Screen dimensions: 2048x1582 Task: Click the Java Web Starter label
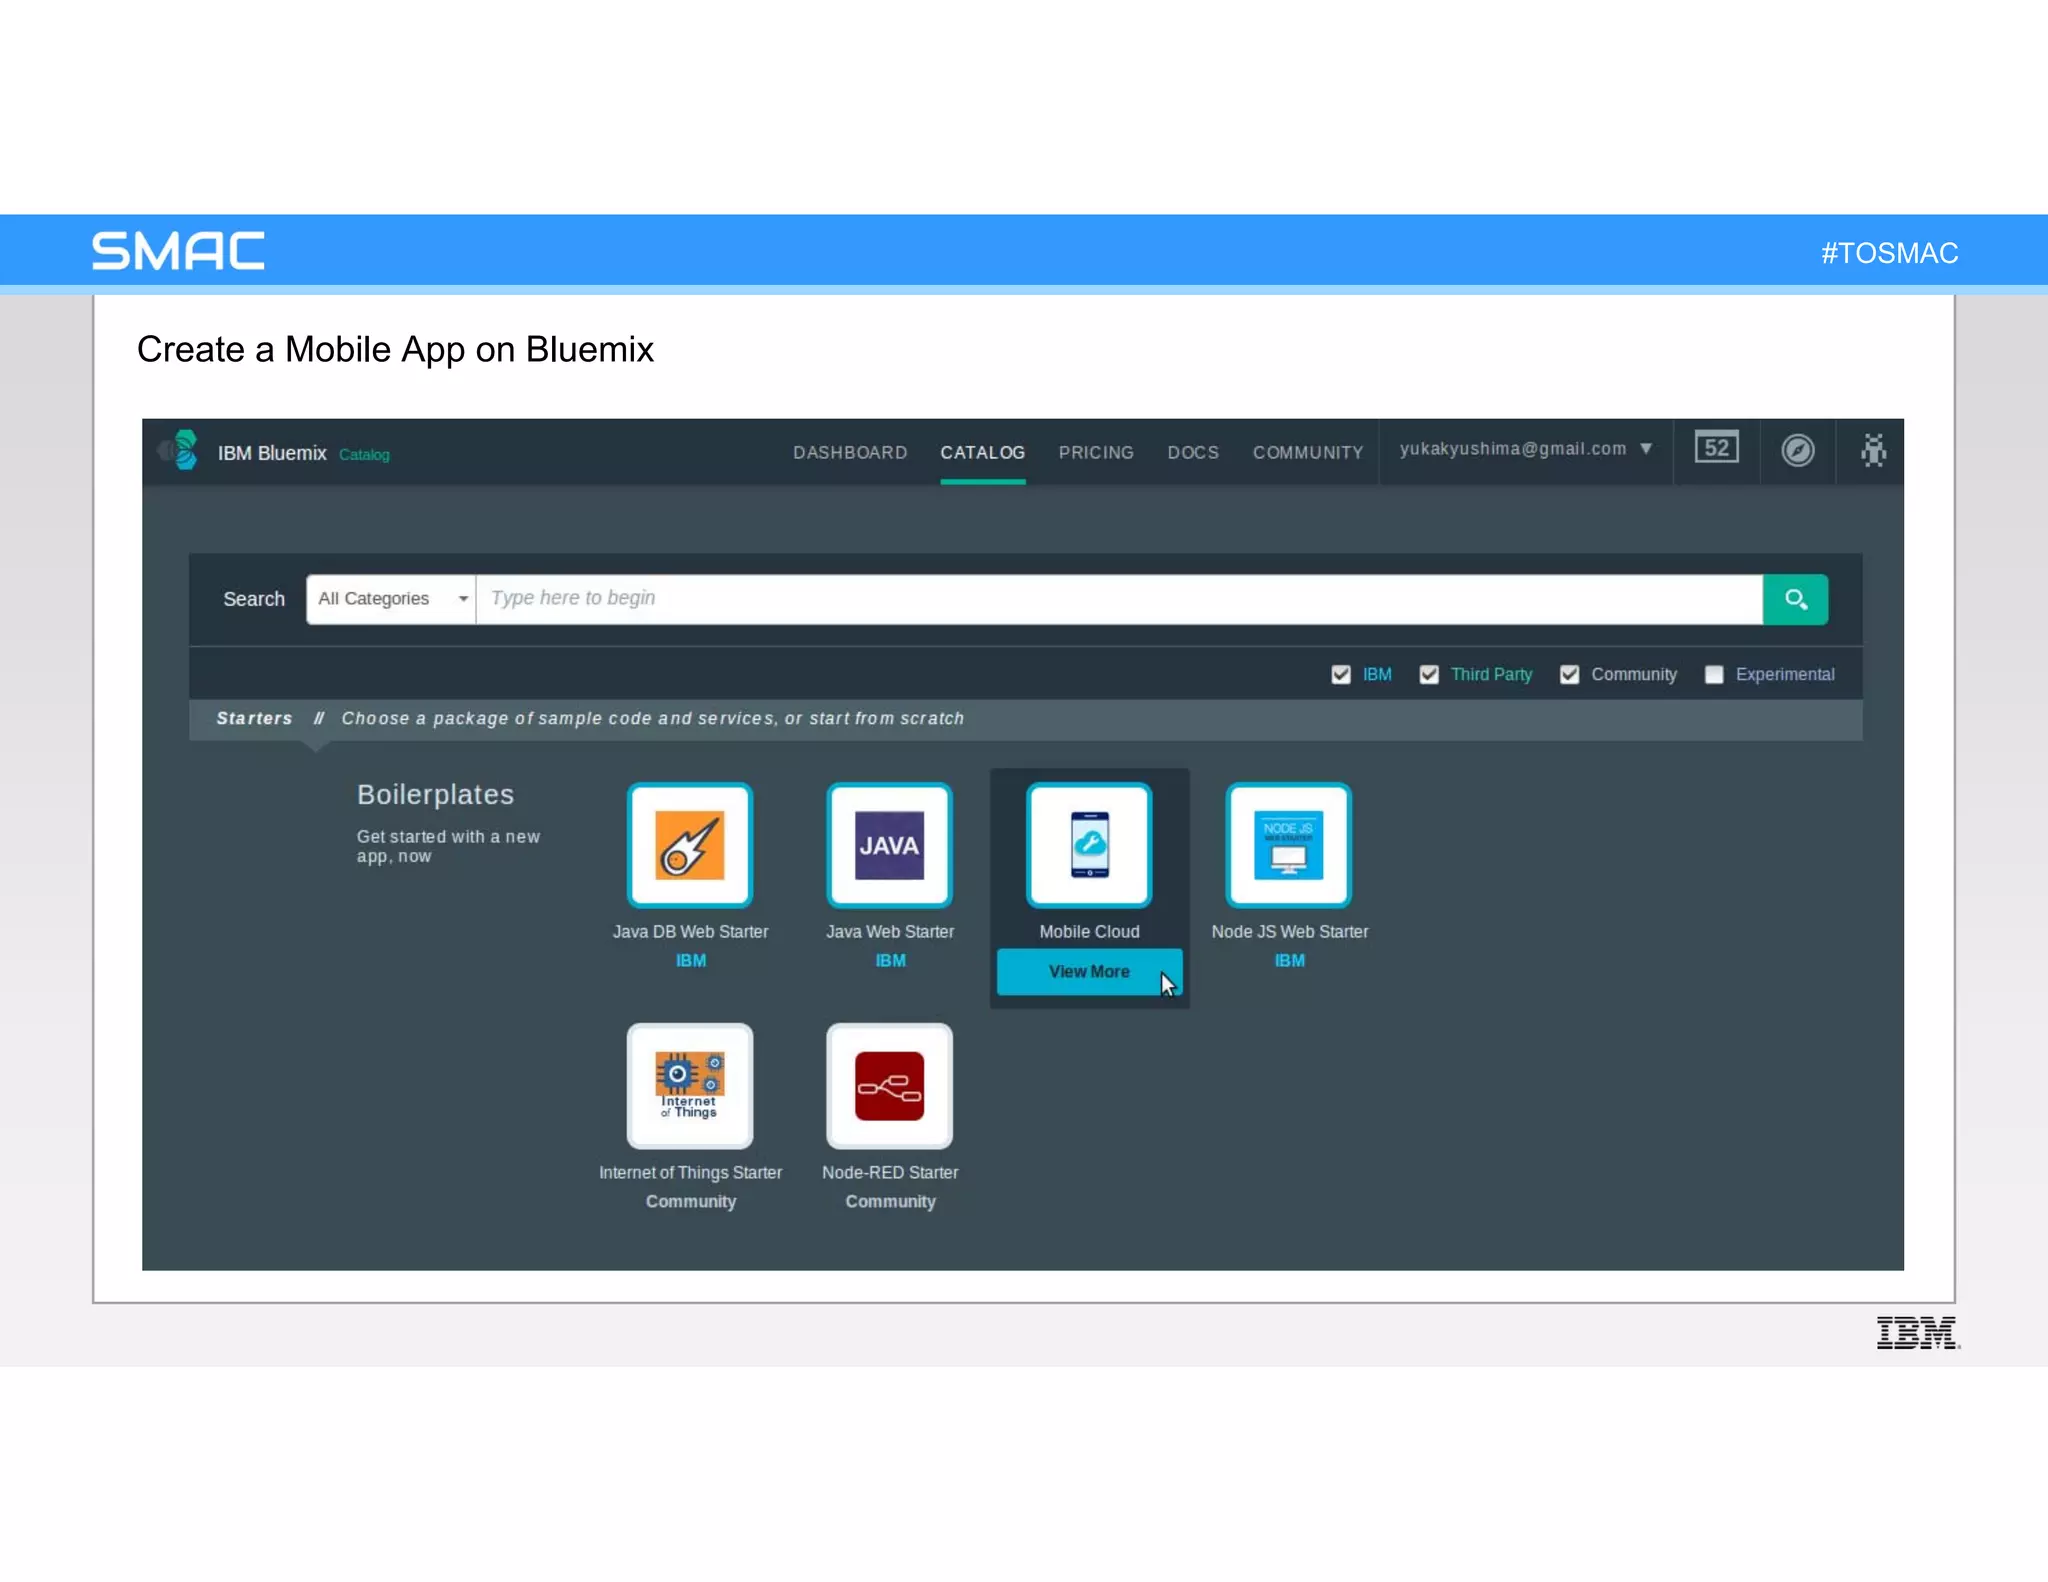890,931
